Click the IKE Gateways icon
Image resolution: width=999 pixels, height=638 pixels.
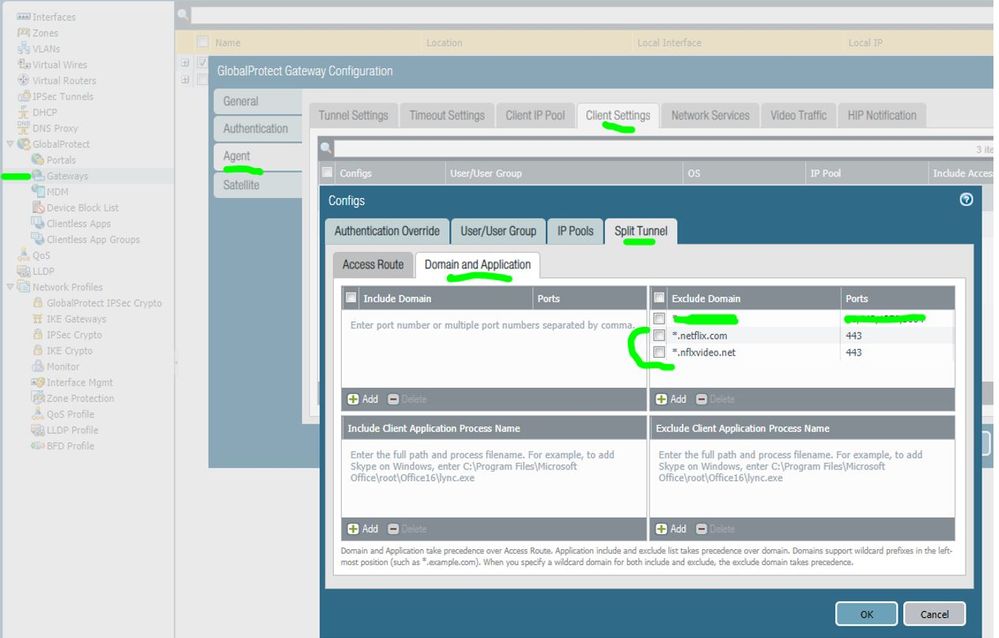click(38, 319)
